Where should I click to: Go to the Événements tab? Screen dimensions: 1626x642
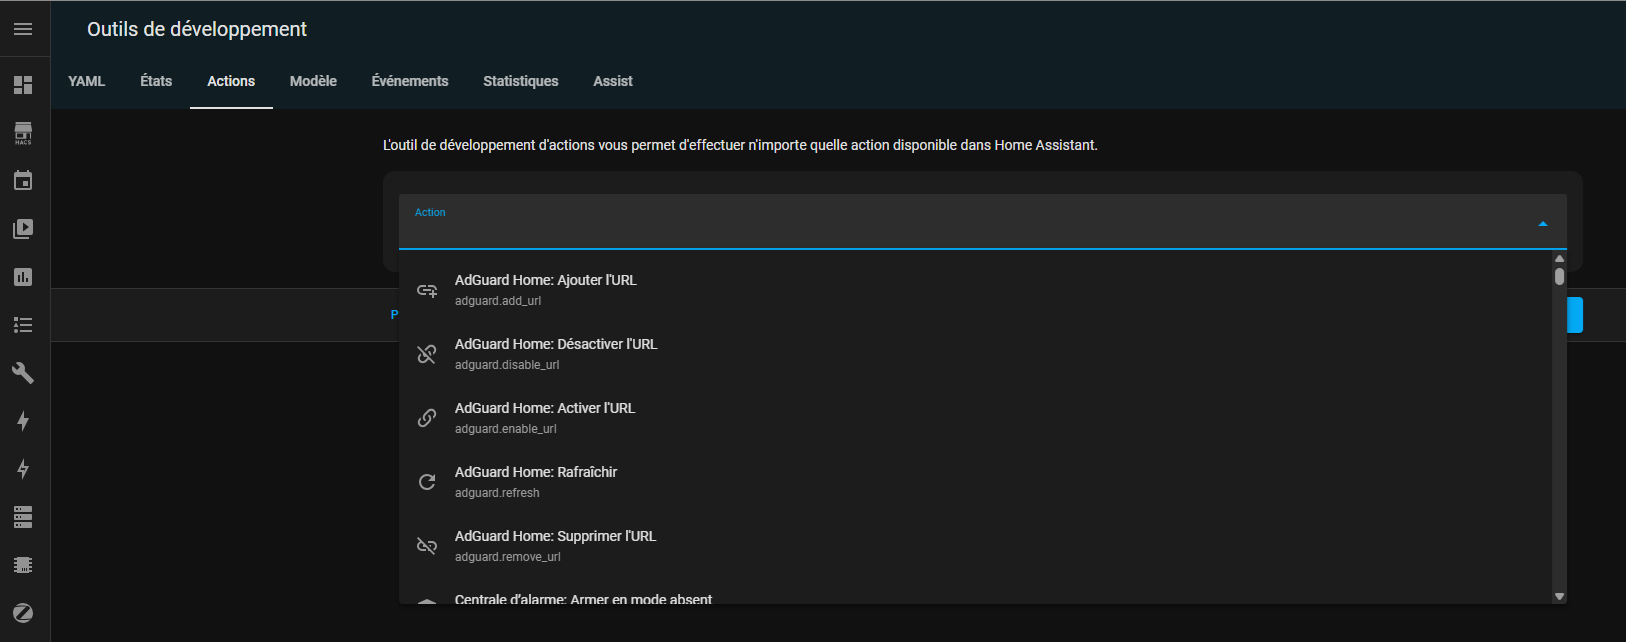(x=410, y=81)
